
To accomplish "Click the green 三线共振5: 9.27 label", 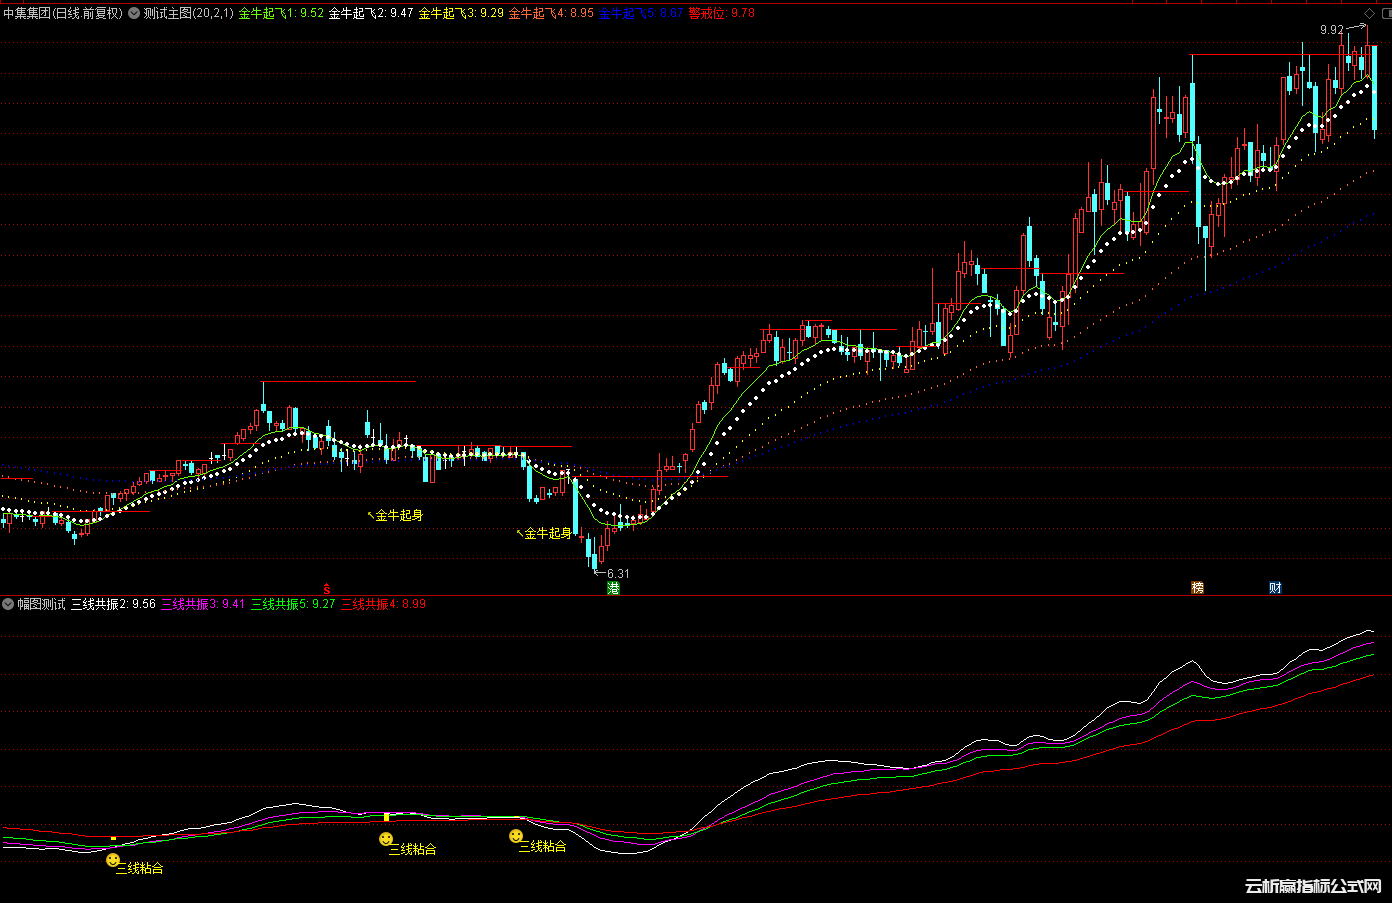I will tap(293, 604).
